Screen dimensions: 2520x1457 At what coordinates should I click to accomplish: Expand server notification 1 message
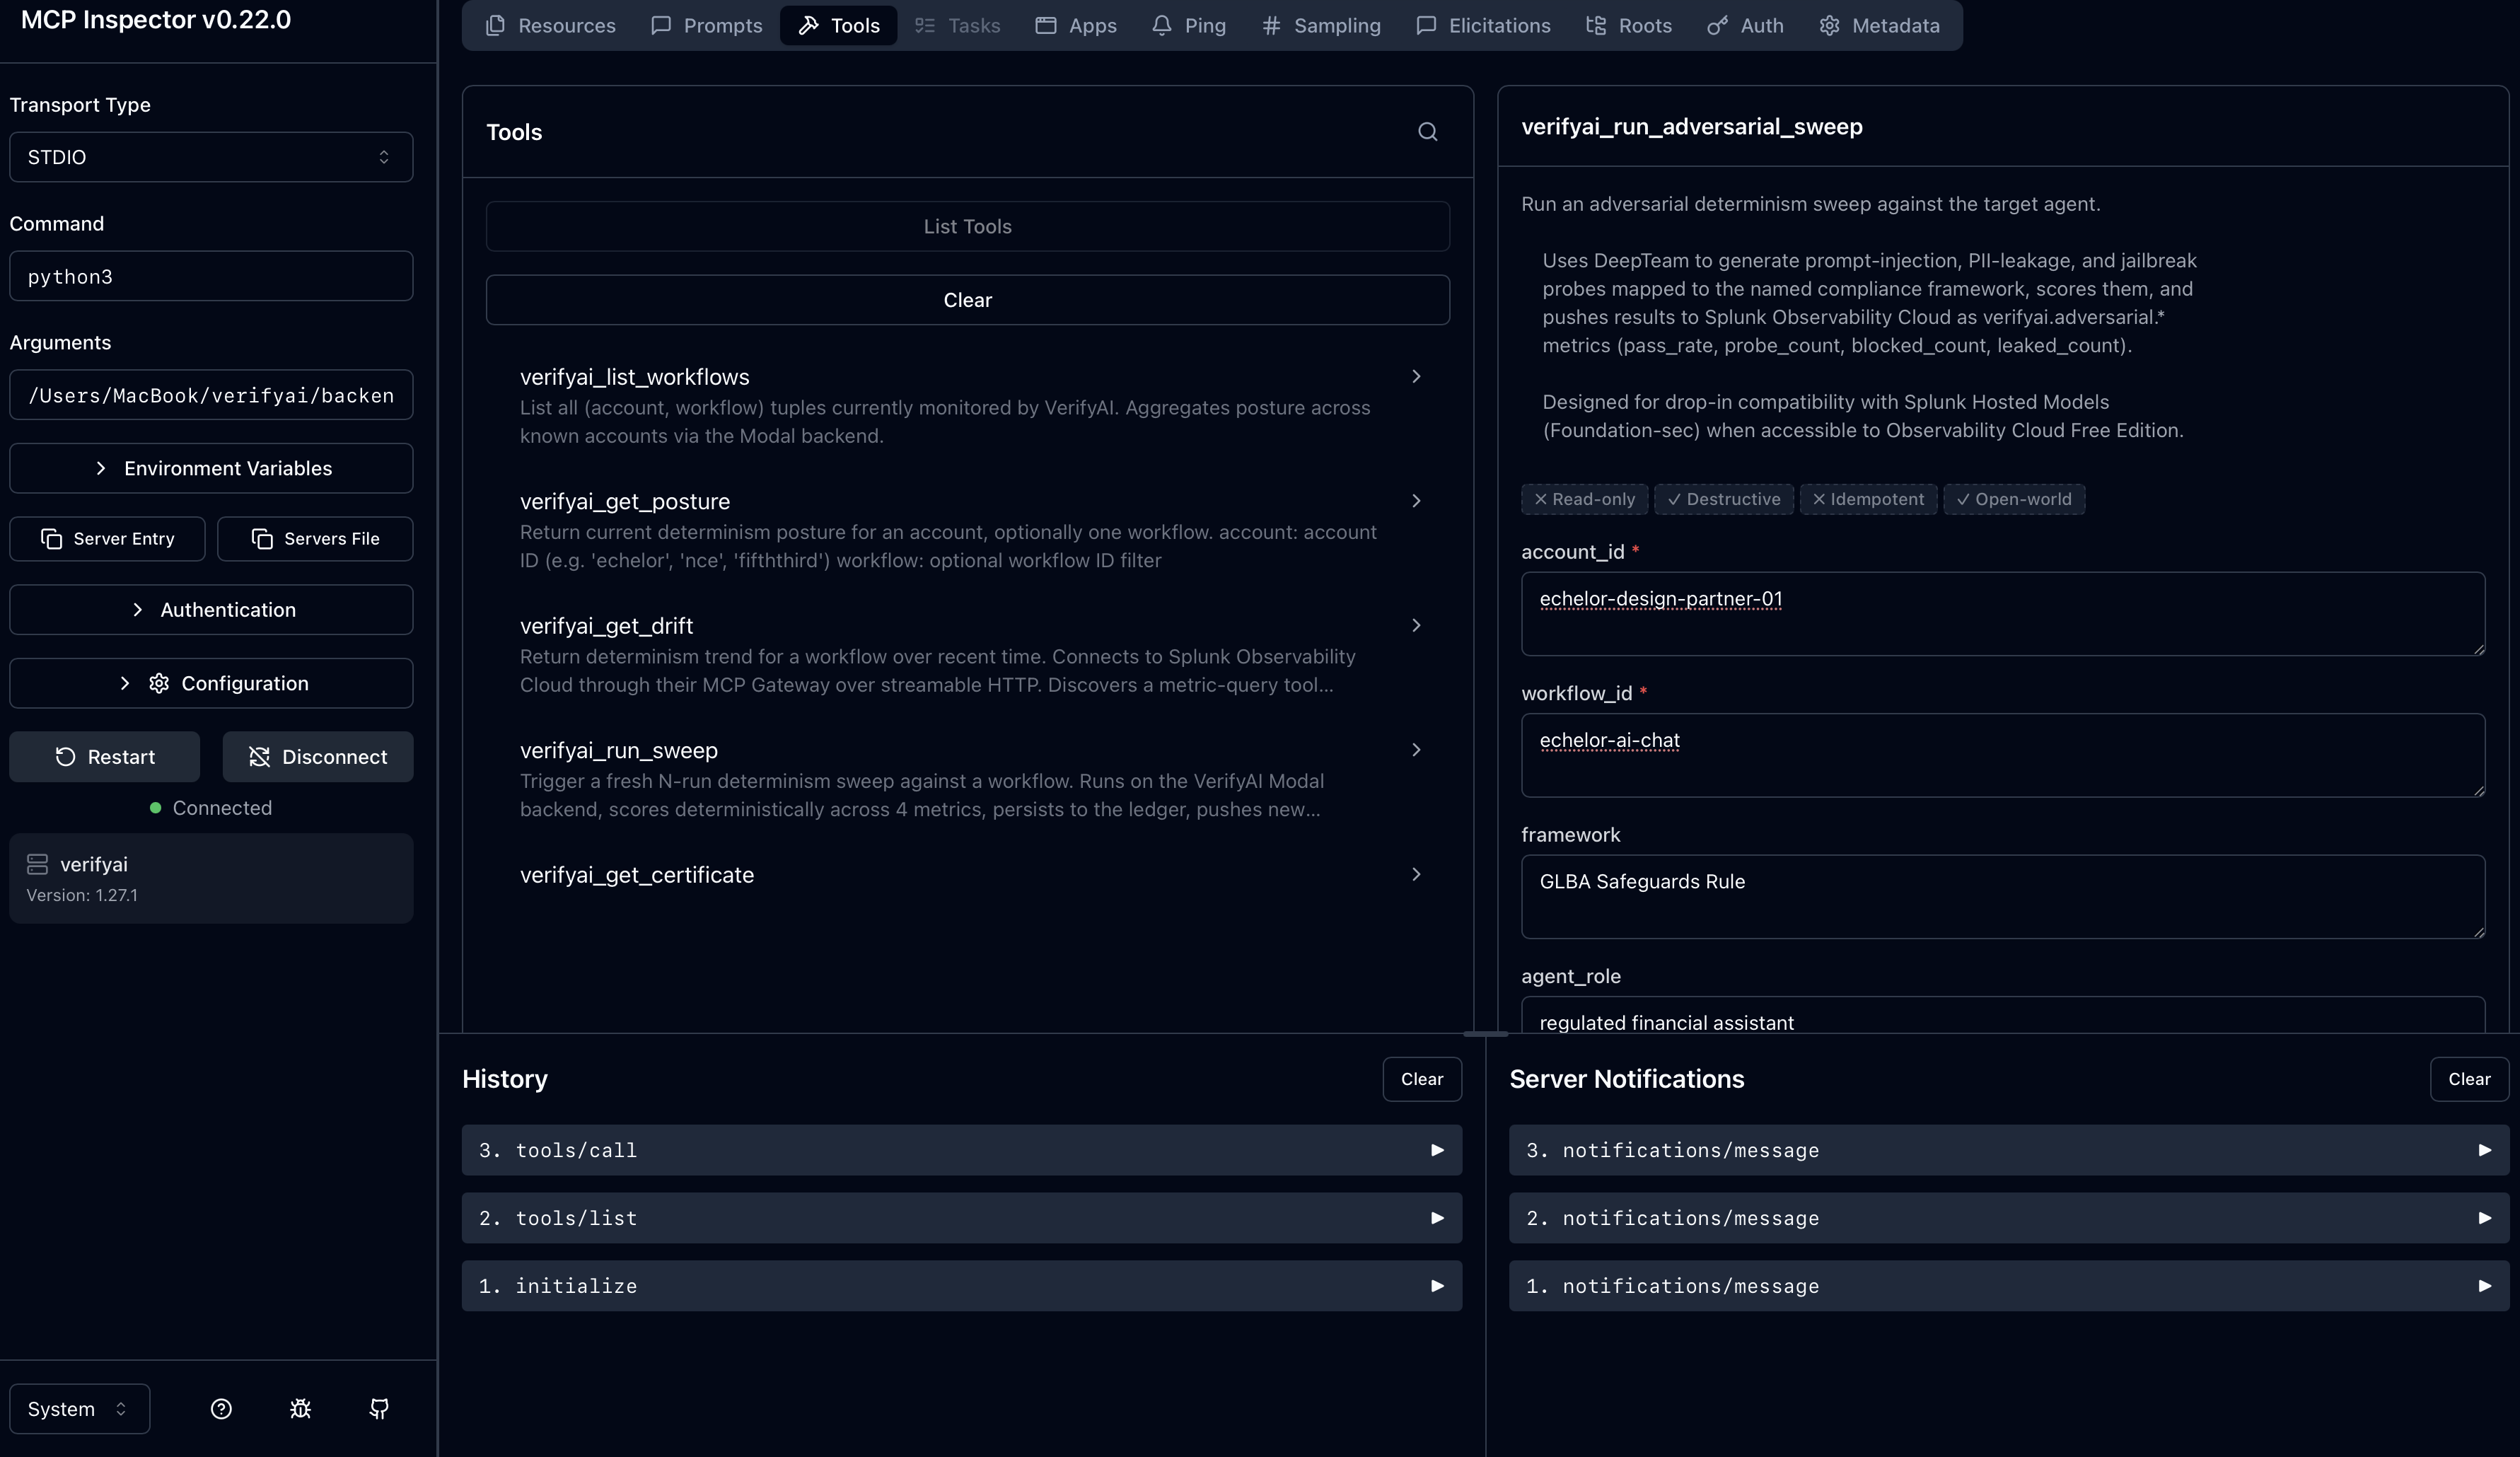point(2008,1286)
